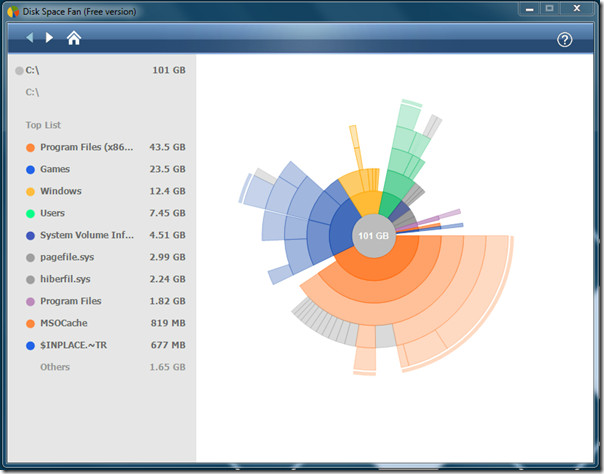Select the $INPLACE.~TR list entry
The height and width of the screenshot is (474, 604).
105,345
